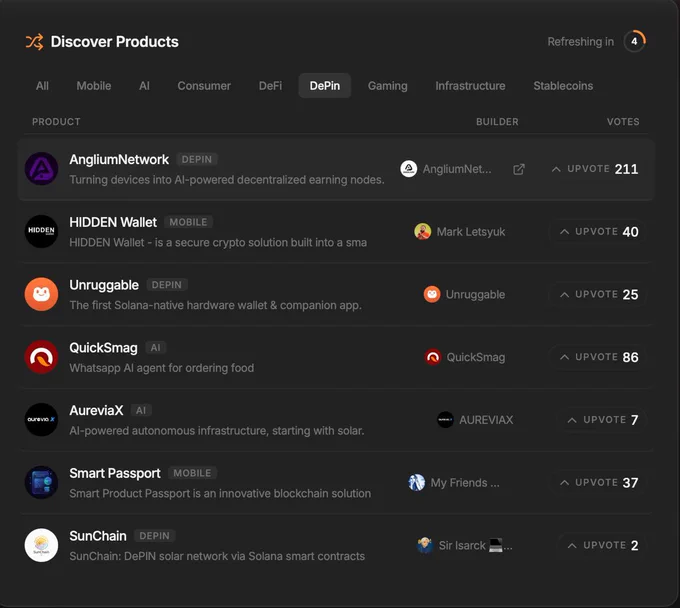Click Mark Letsyuk's builder avatar
This screenshot has height=608, width=680.
tap(422, 232)
